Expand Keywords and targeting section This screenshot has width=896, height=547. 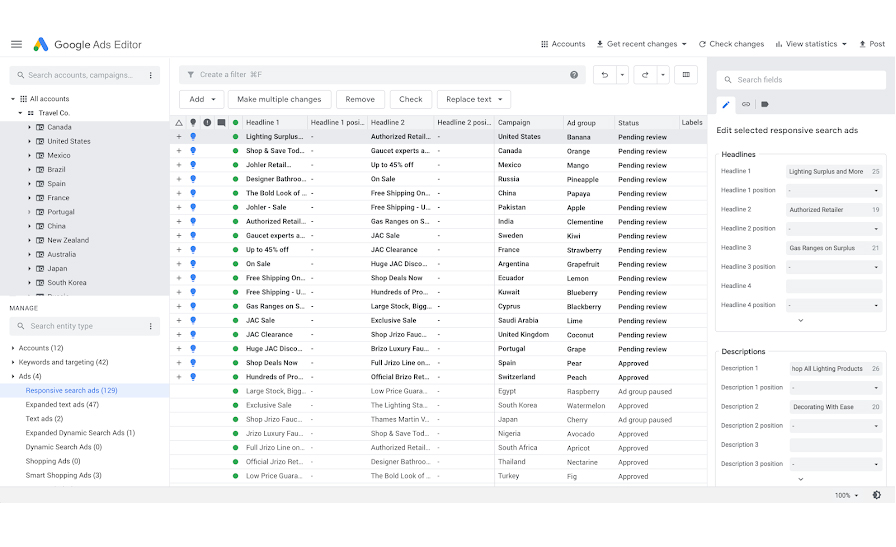click(13, 362)
